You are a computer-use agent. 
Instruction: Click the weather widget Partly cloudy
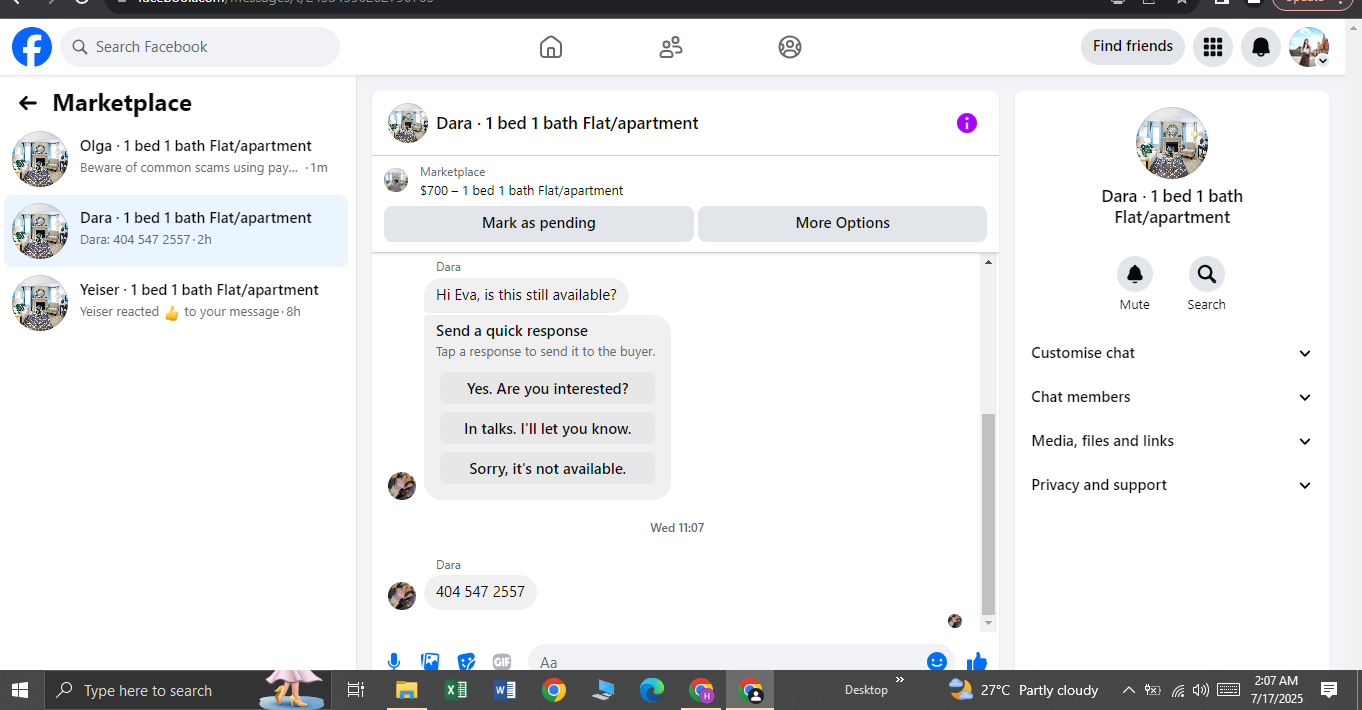[x=1023, y=690]
